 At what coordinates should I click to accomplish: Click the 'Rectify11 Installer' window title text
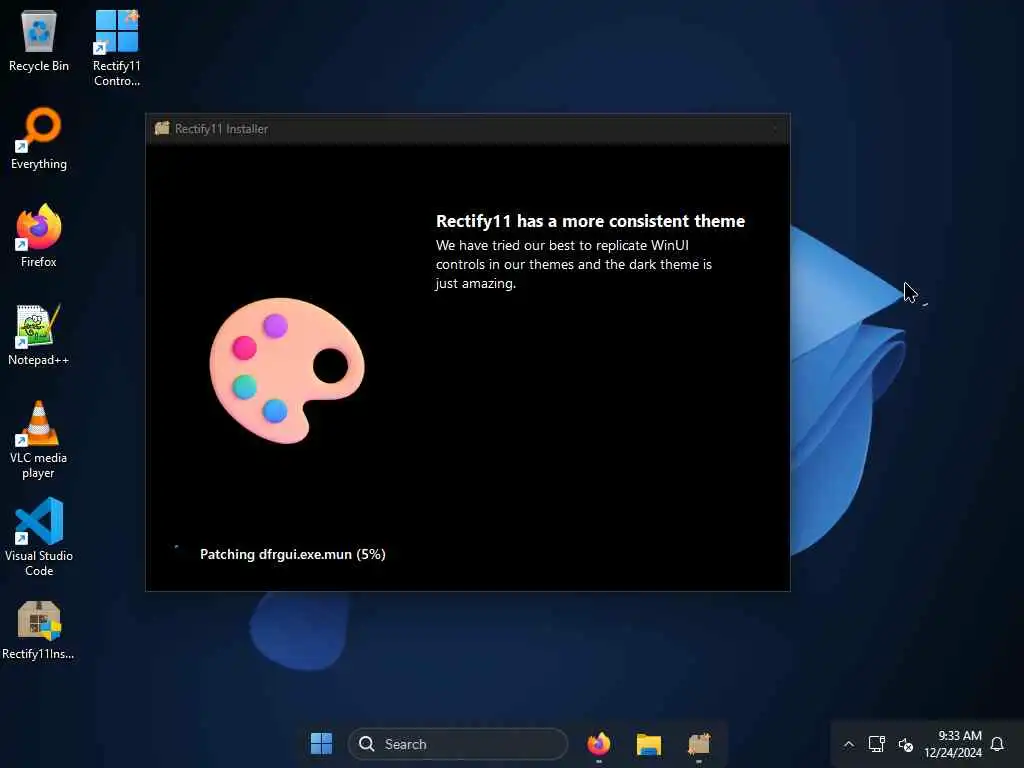click(221, 129)
